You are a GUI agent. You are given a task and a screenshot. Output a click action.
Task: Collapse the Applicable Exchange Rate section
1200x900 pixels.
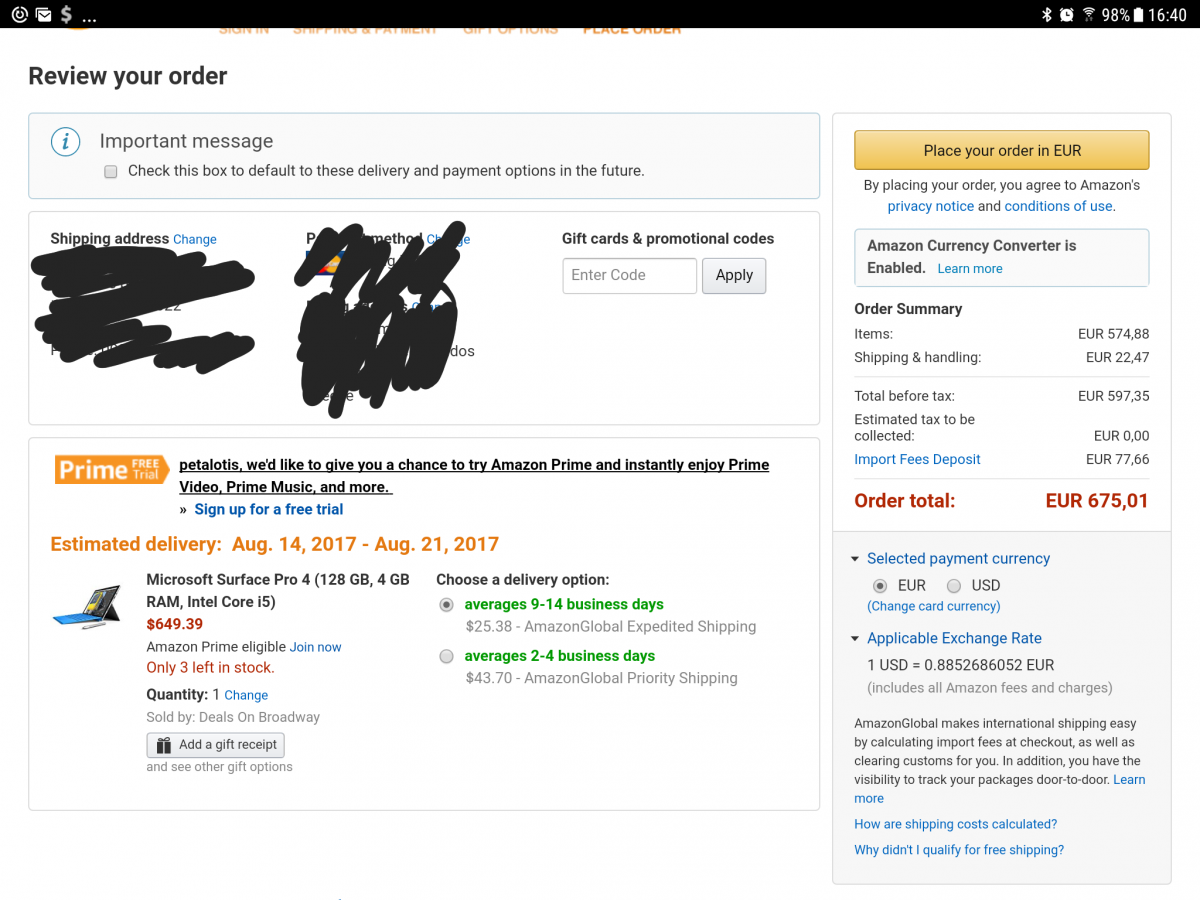click(x=855, y=639)
